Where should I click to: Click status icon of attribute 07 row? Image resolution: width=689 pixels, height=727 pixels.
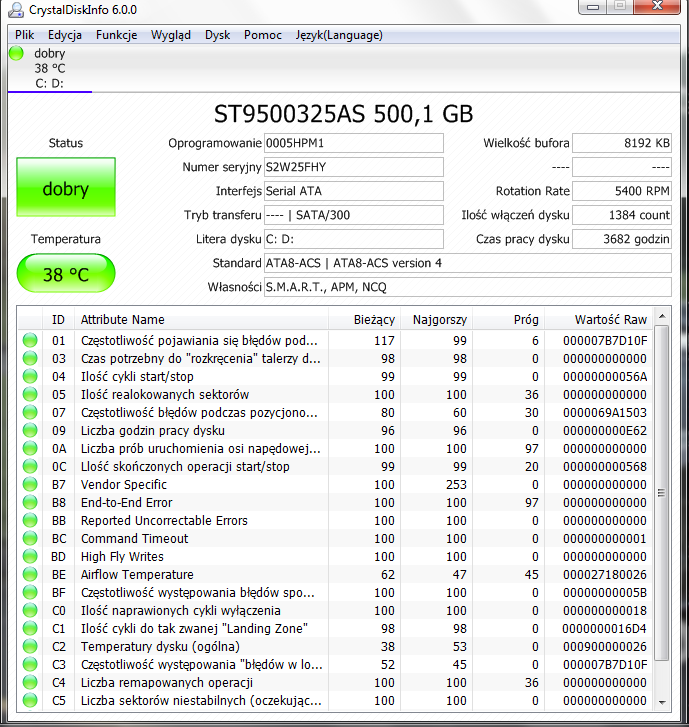pos(30,413)
